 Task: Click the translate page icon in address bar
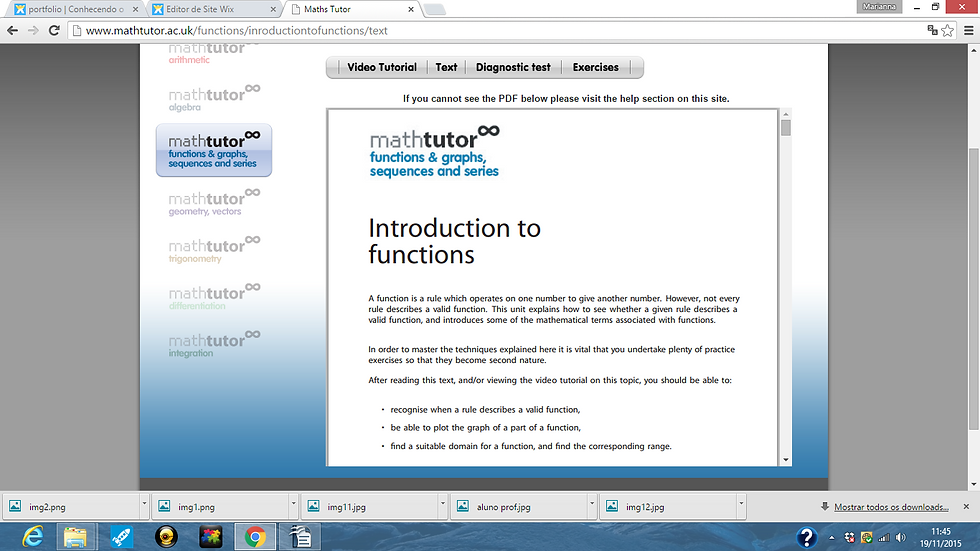pos(932,30)
